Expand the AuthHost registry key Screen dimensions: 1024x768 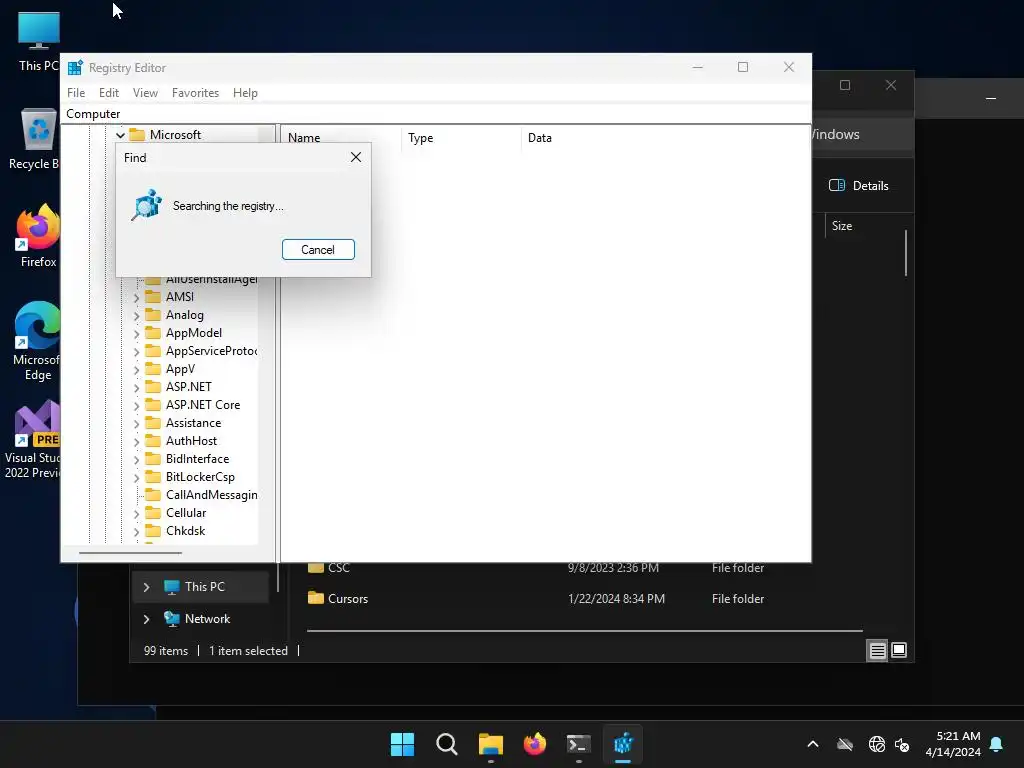point(136,441)
